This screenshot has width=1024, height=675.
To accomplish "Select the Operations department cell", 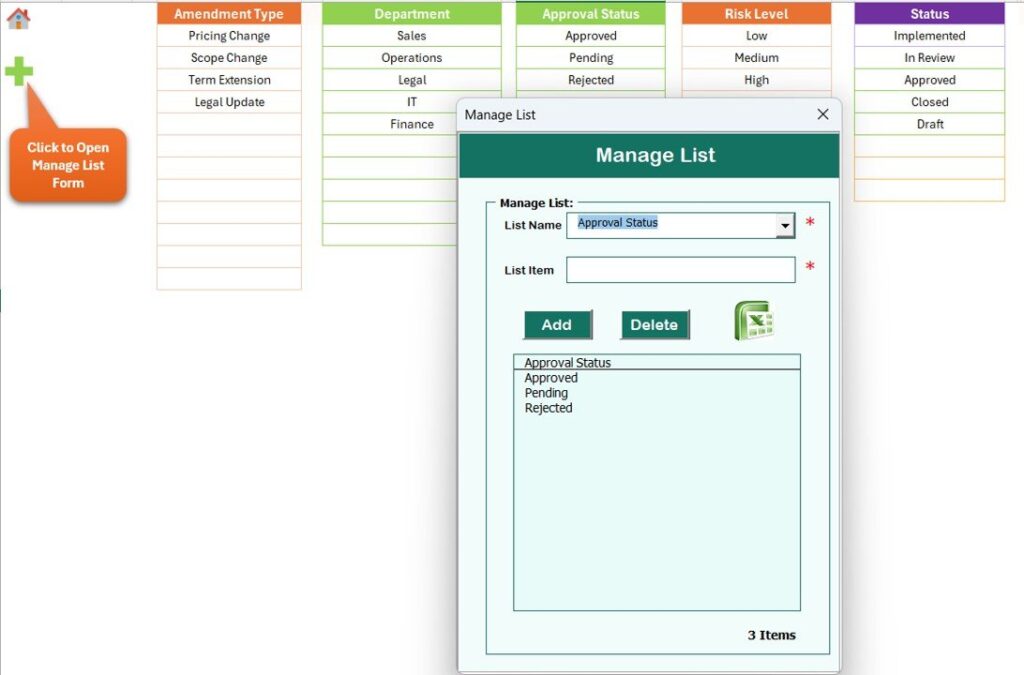I will pyautogui.click(x=411, y=58).
